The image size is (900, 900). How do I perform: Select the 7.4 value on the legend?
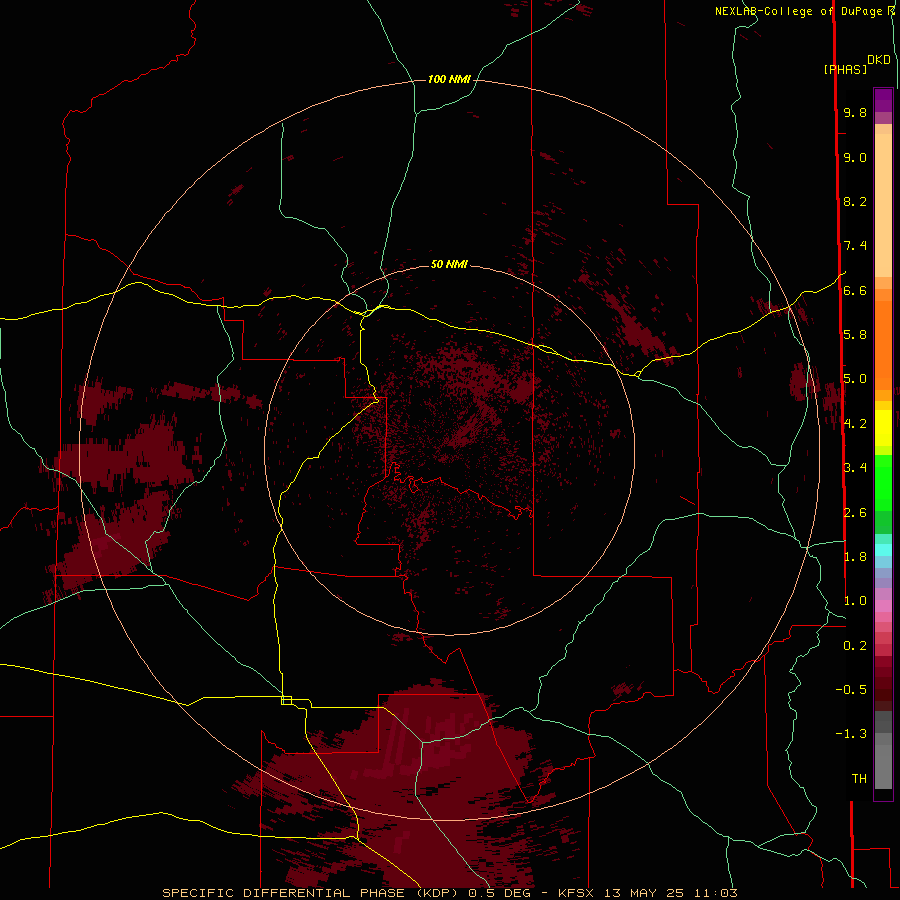(x=855, y=246)
